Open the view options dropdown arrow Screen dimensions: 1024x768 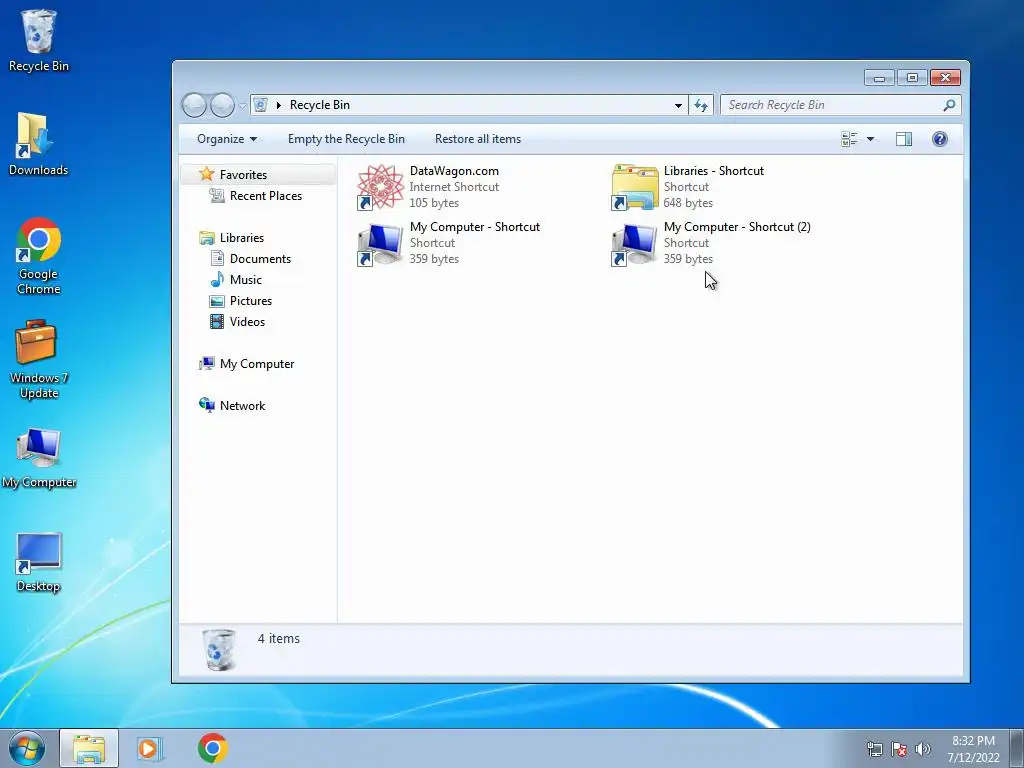pos(871,139)
